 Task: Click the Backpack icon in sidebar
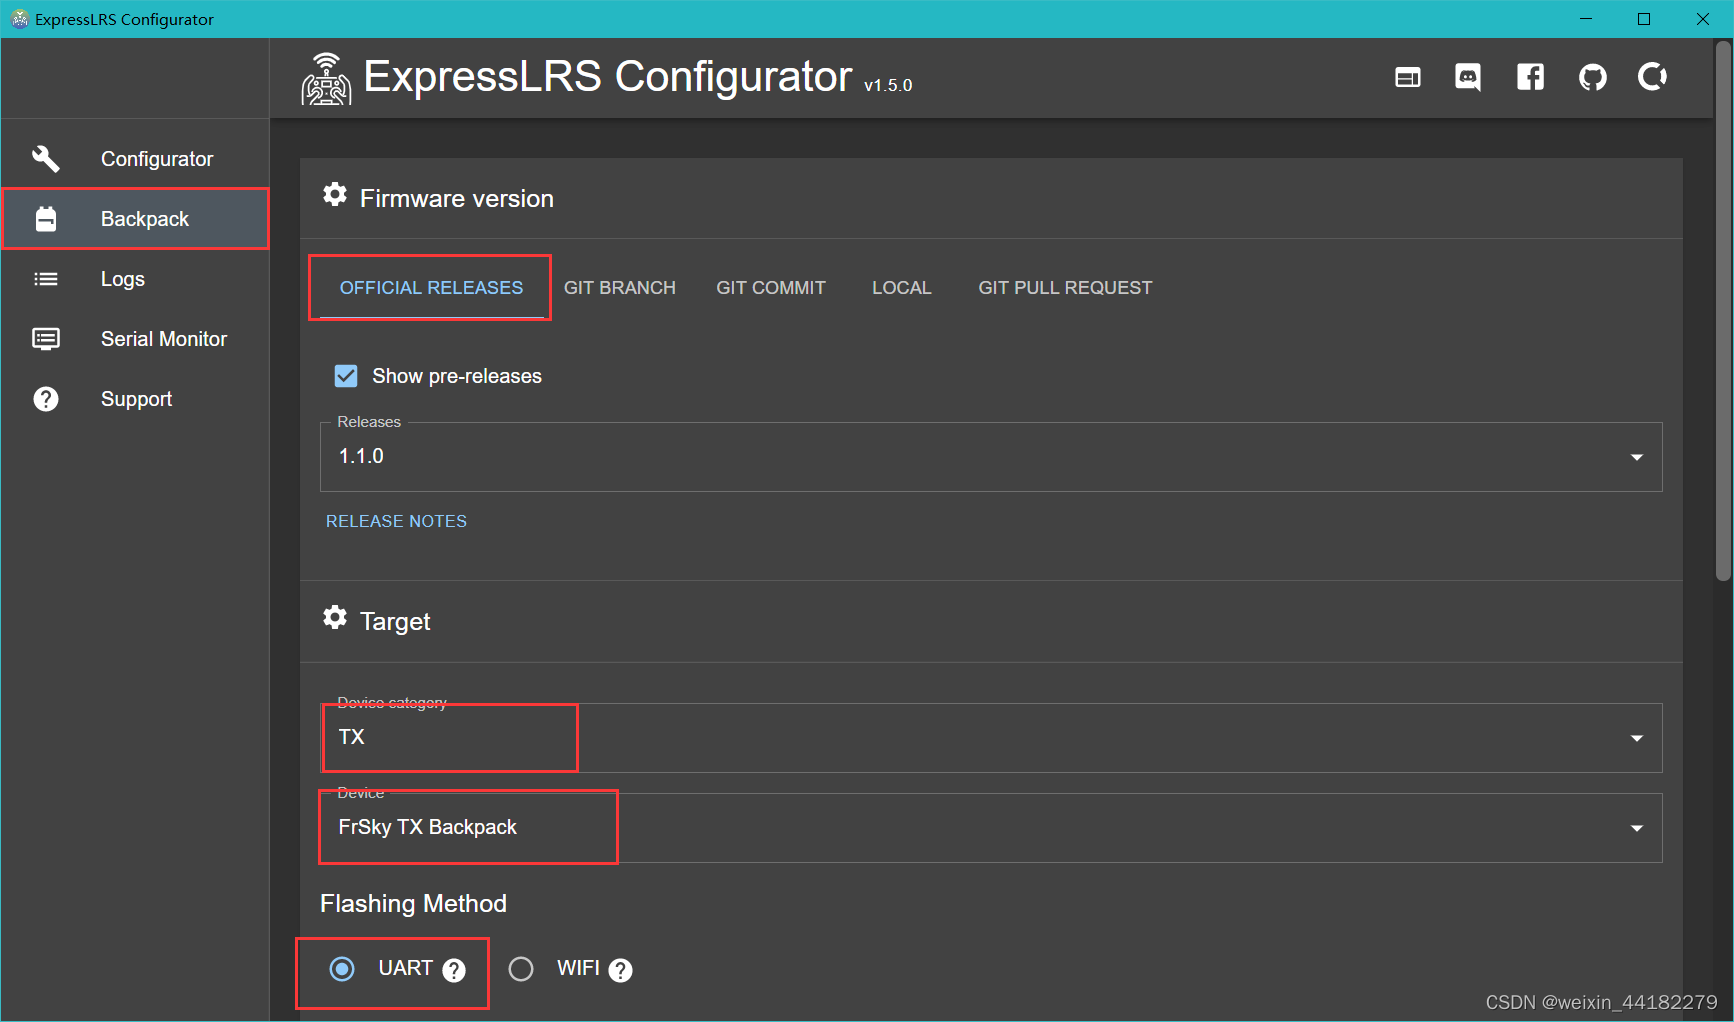(46, 219)
